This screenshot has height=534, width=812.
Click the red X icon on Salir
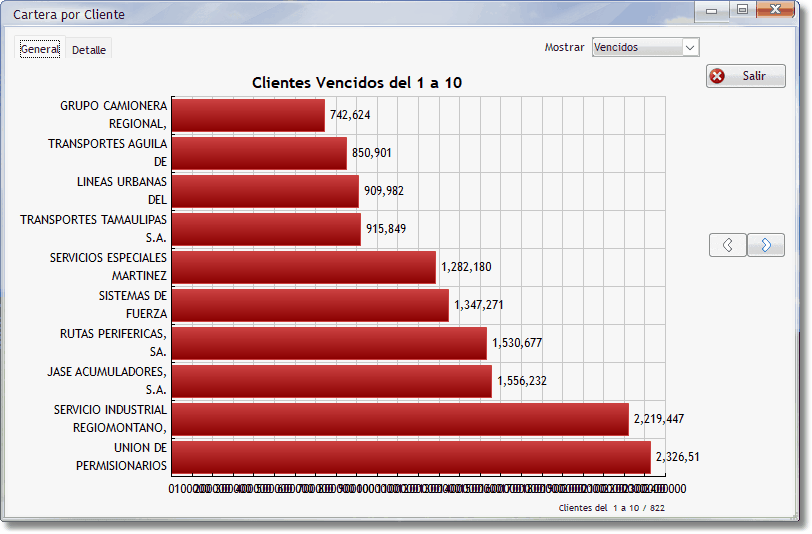[717, 76]
